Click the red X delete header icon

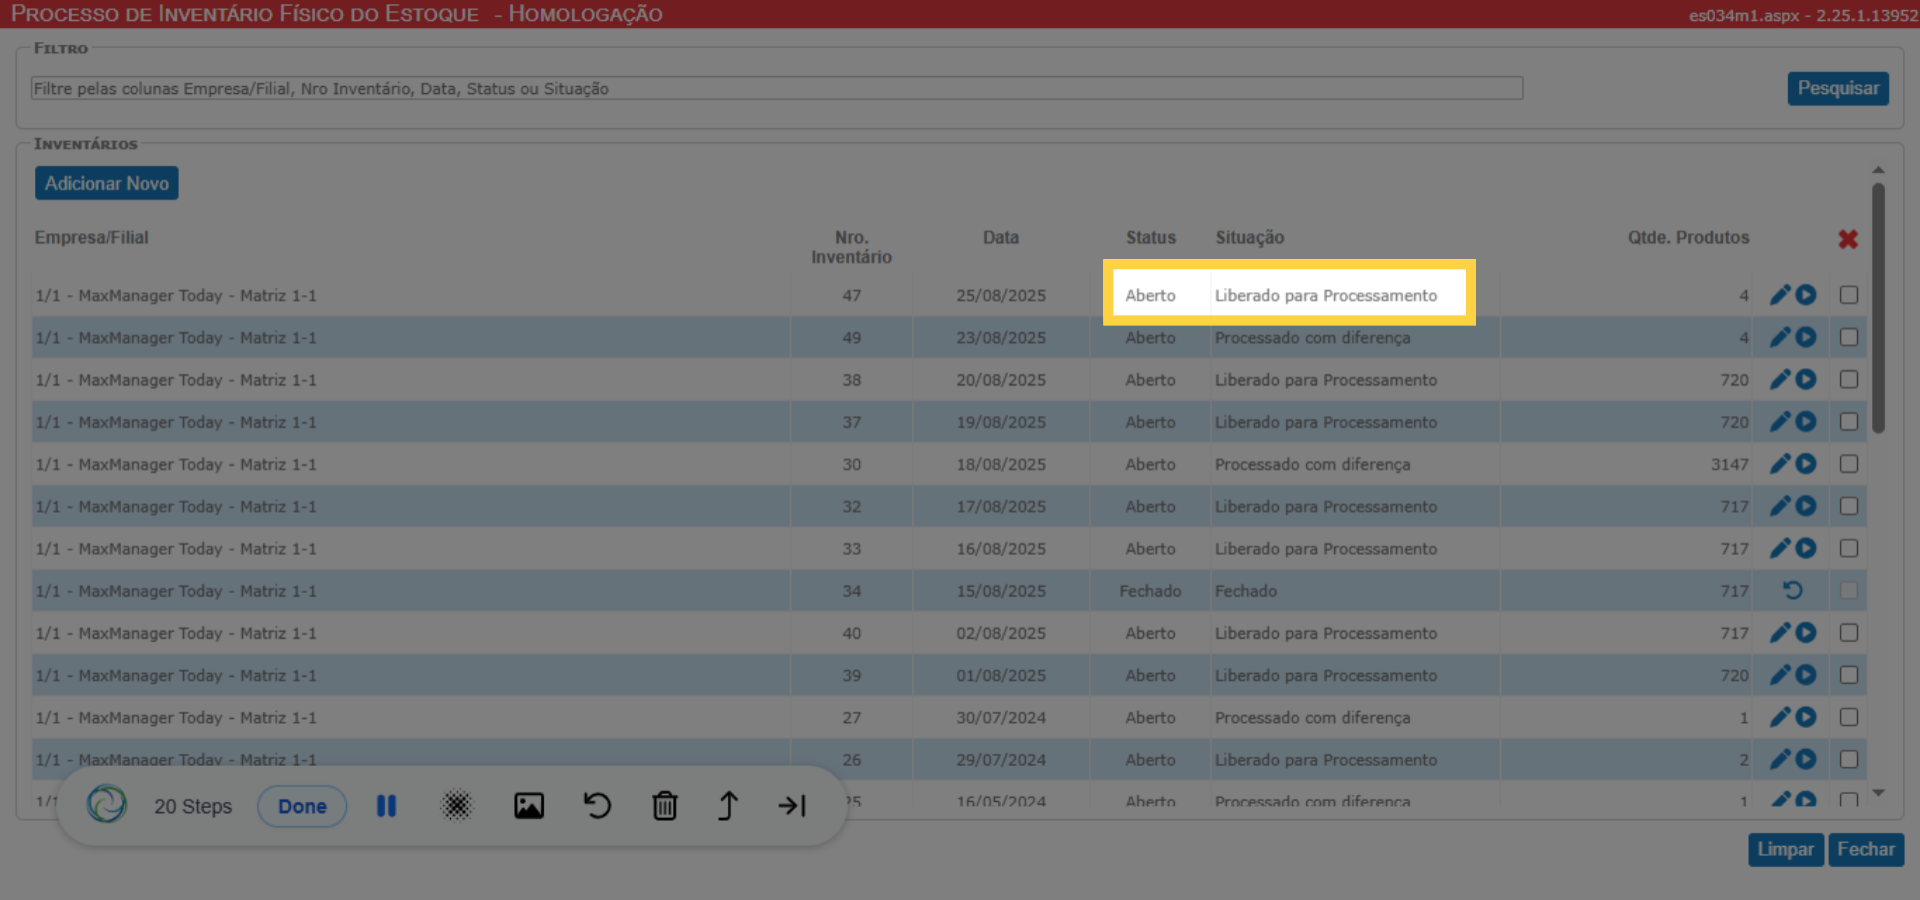(x=1848, y=239)
